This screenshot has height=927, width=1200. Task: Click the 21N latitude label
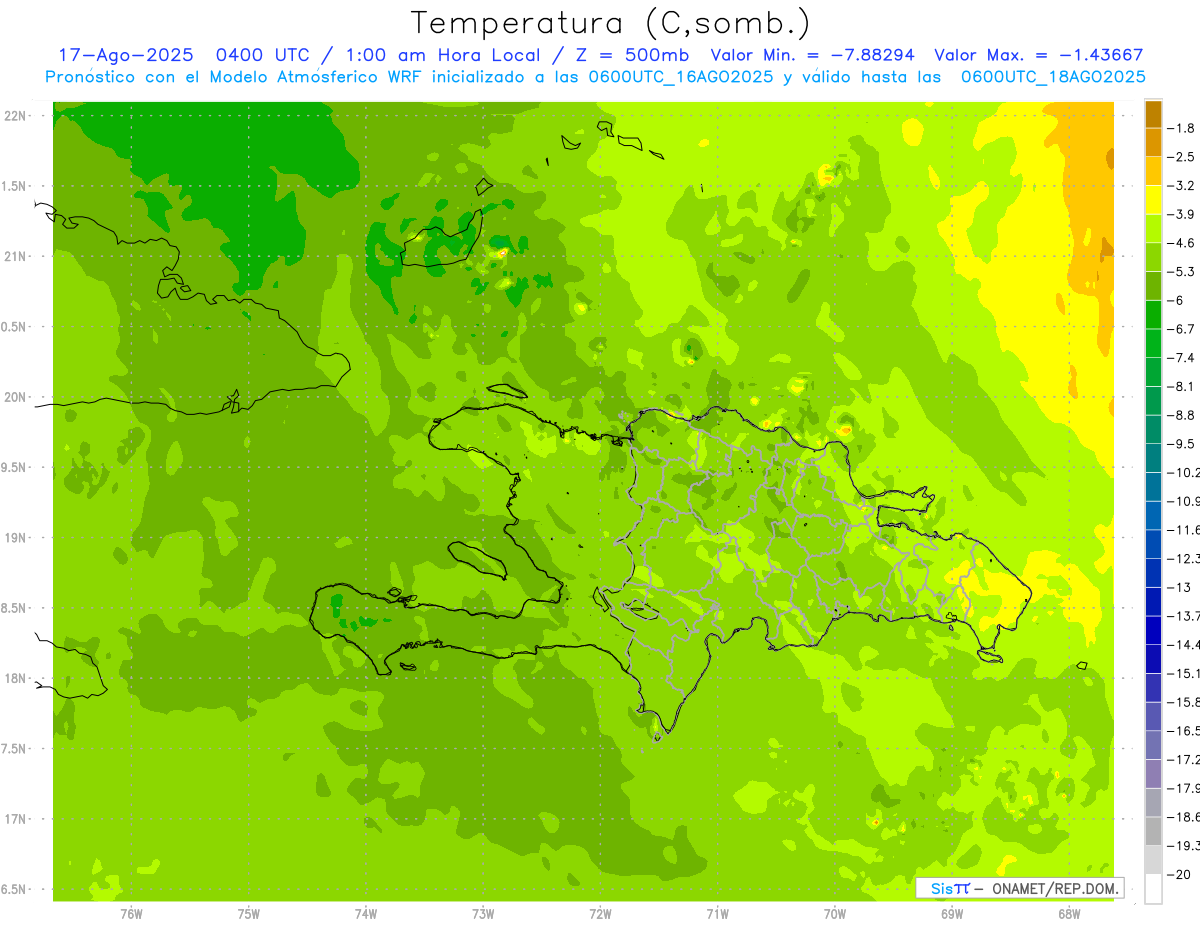[15, 257]
